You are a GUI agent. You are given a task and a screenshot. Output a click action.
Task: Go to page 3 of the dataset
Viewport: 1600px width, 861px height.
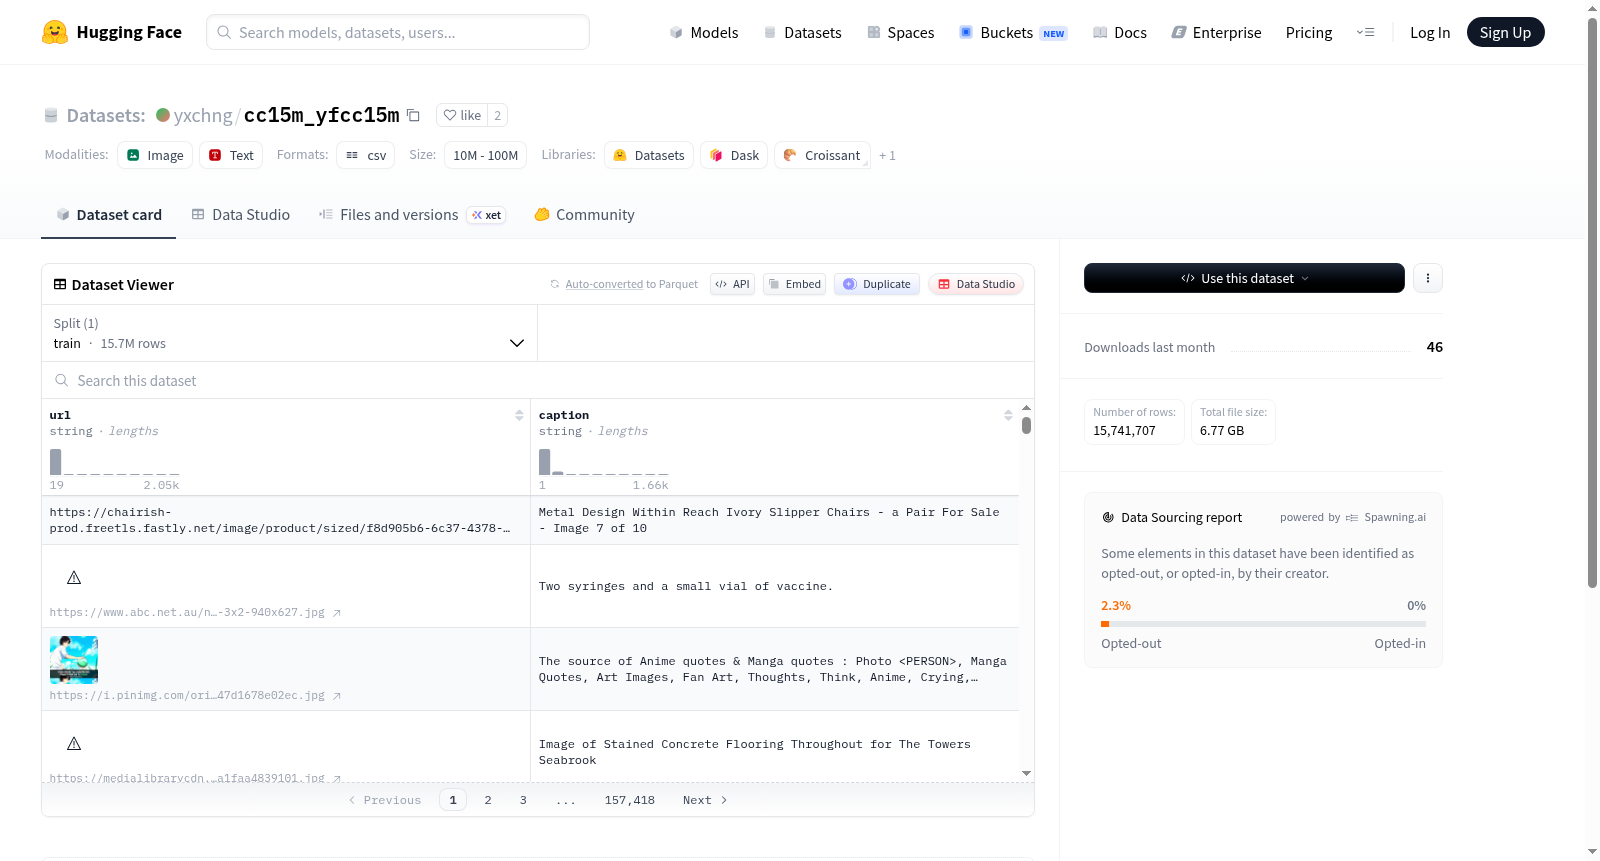coord(523,800)
